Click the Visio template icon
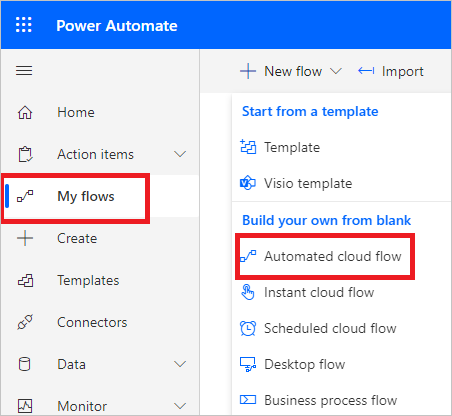Screen dimensions: 452x416 (248, 183)
